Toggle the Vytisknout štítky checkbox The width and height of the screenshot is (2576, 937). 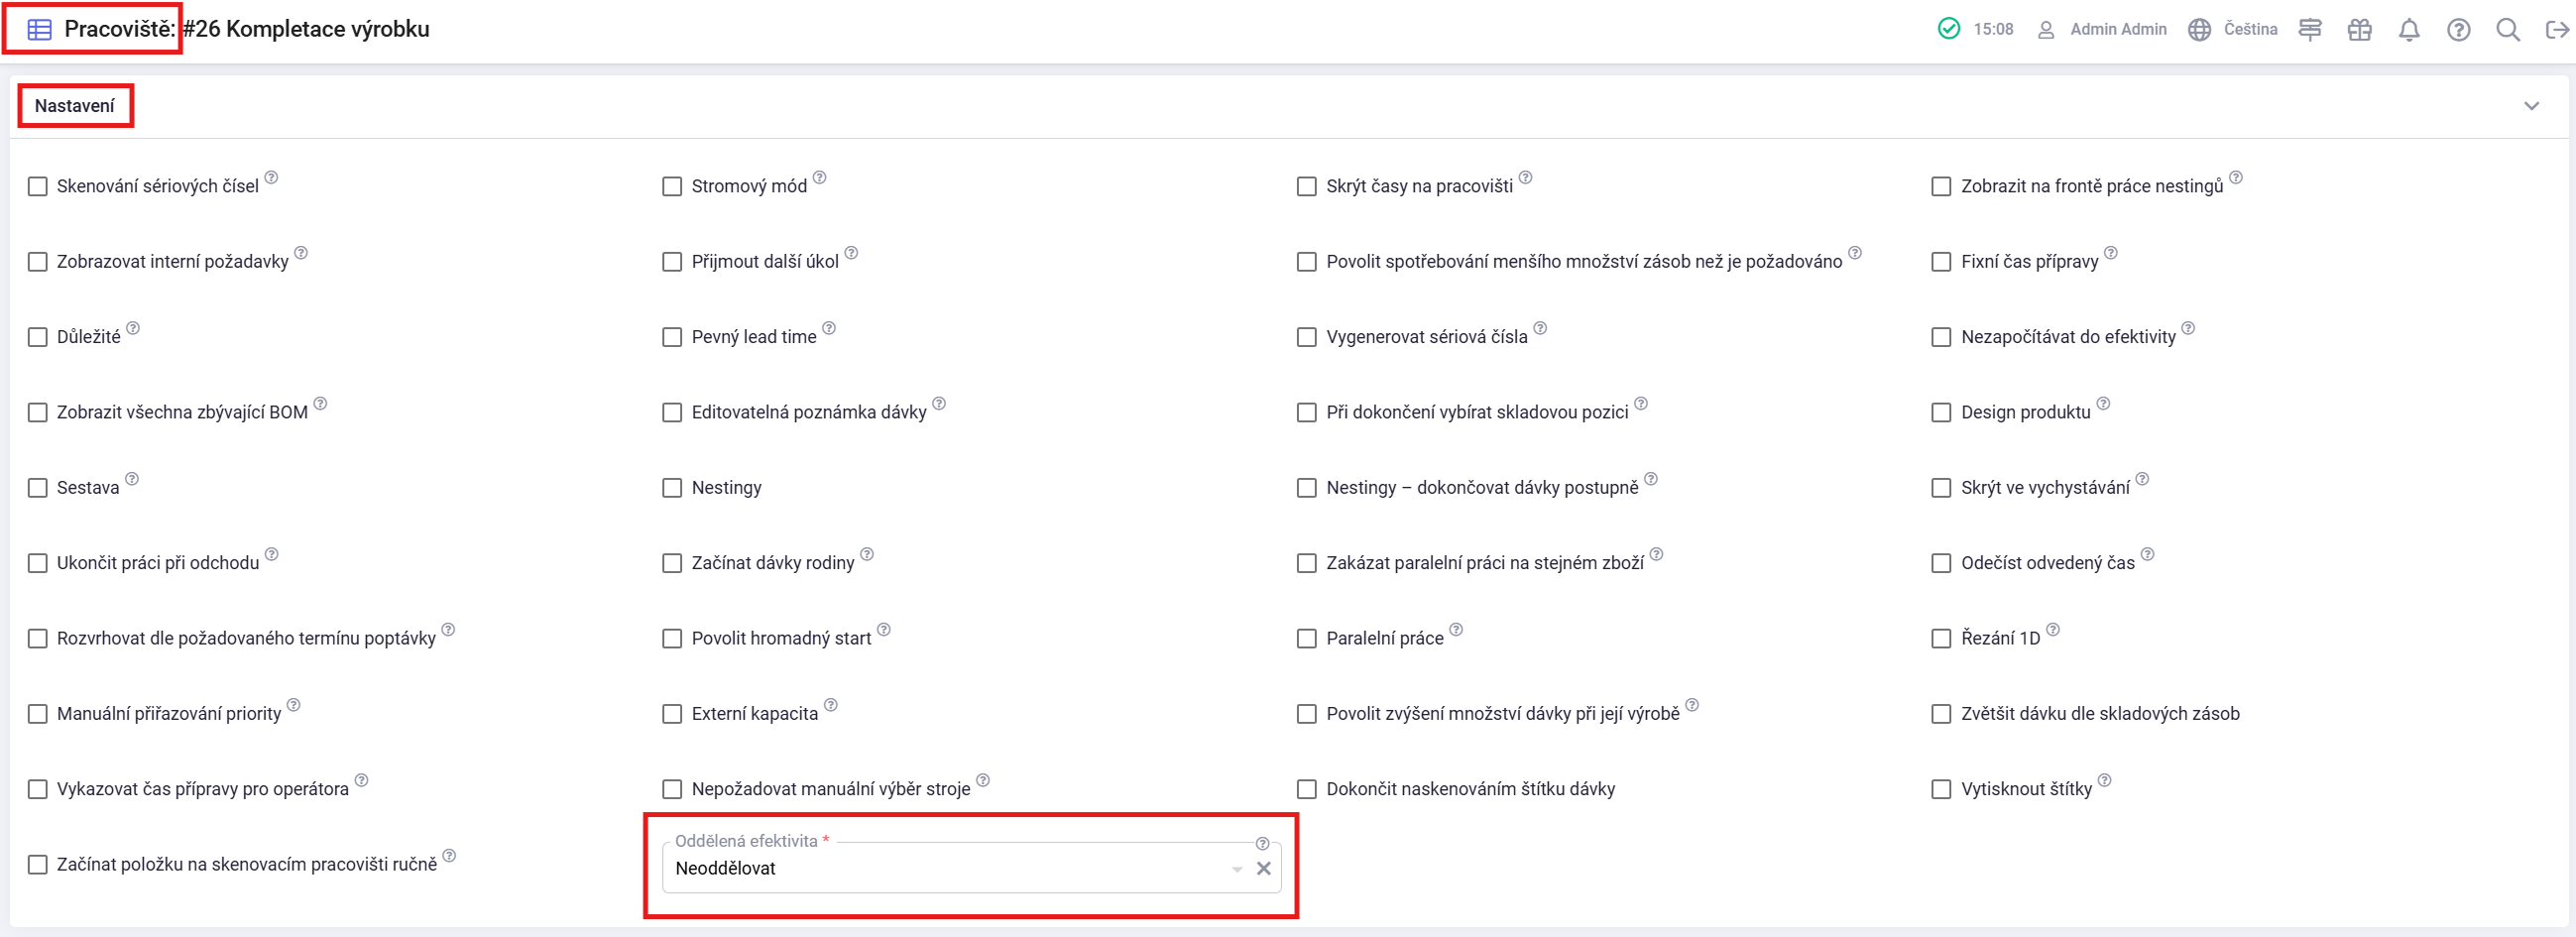(x=1941, y=789)
